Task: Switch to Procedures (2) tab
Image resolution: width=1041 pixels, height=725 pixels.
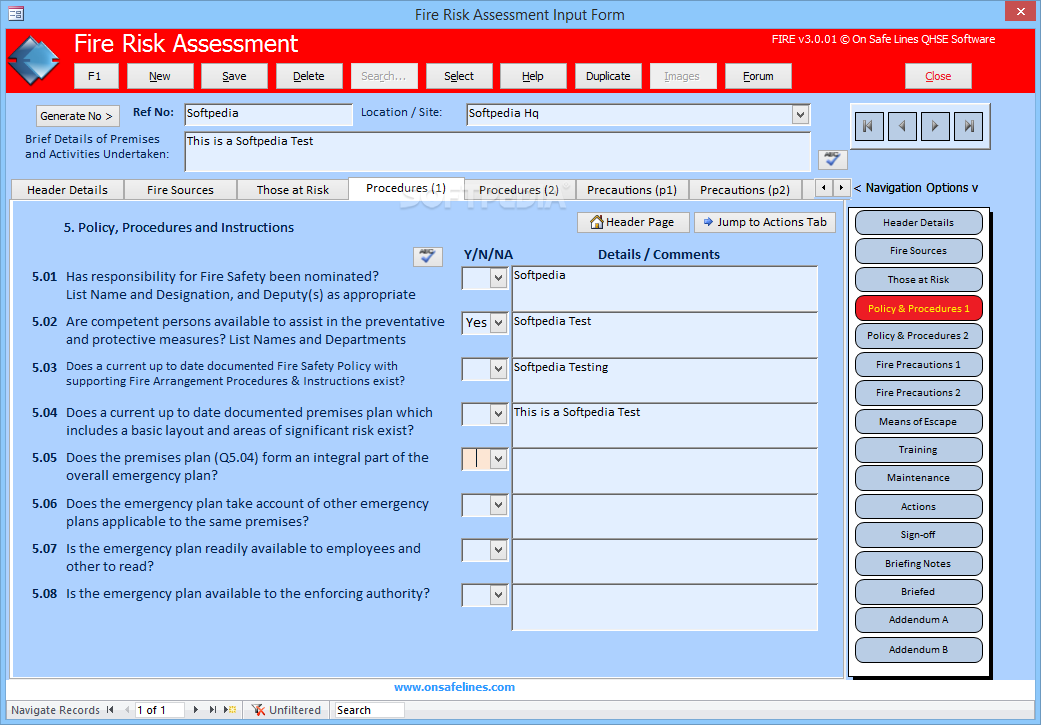Action: click(519, 190)
